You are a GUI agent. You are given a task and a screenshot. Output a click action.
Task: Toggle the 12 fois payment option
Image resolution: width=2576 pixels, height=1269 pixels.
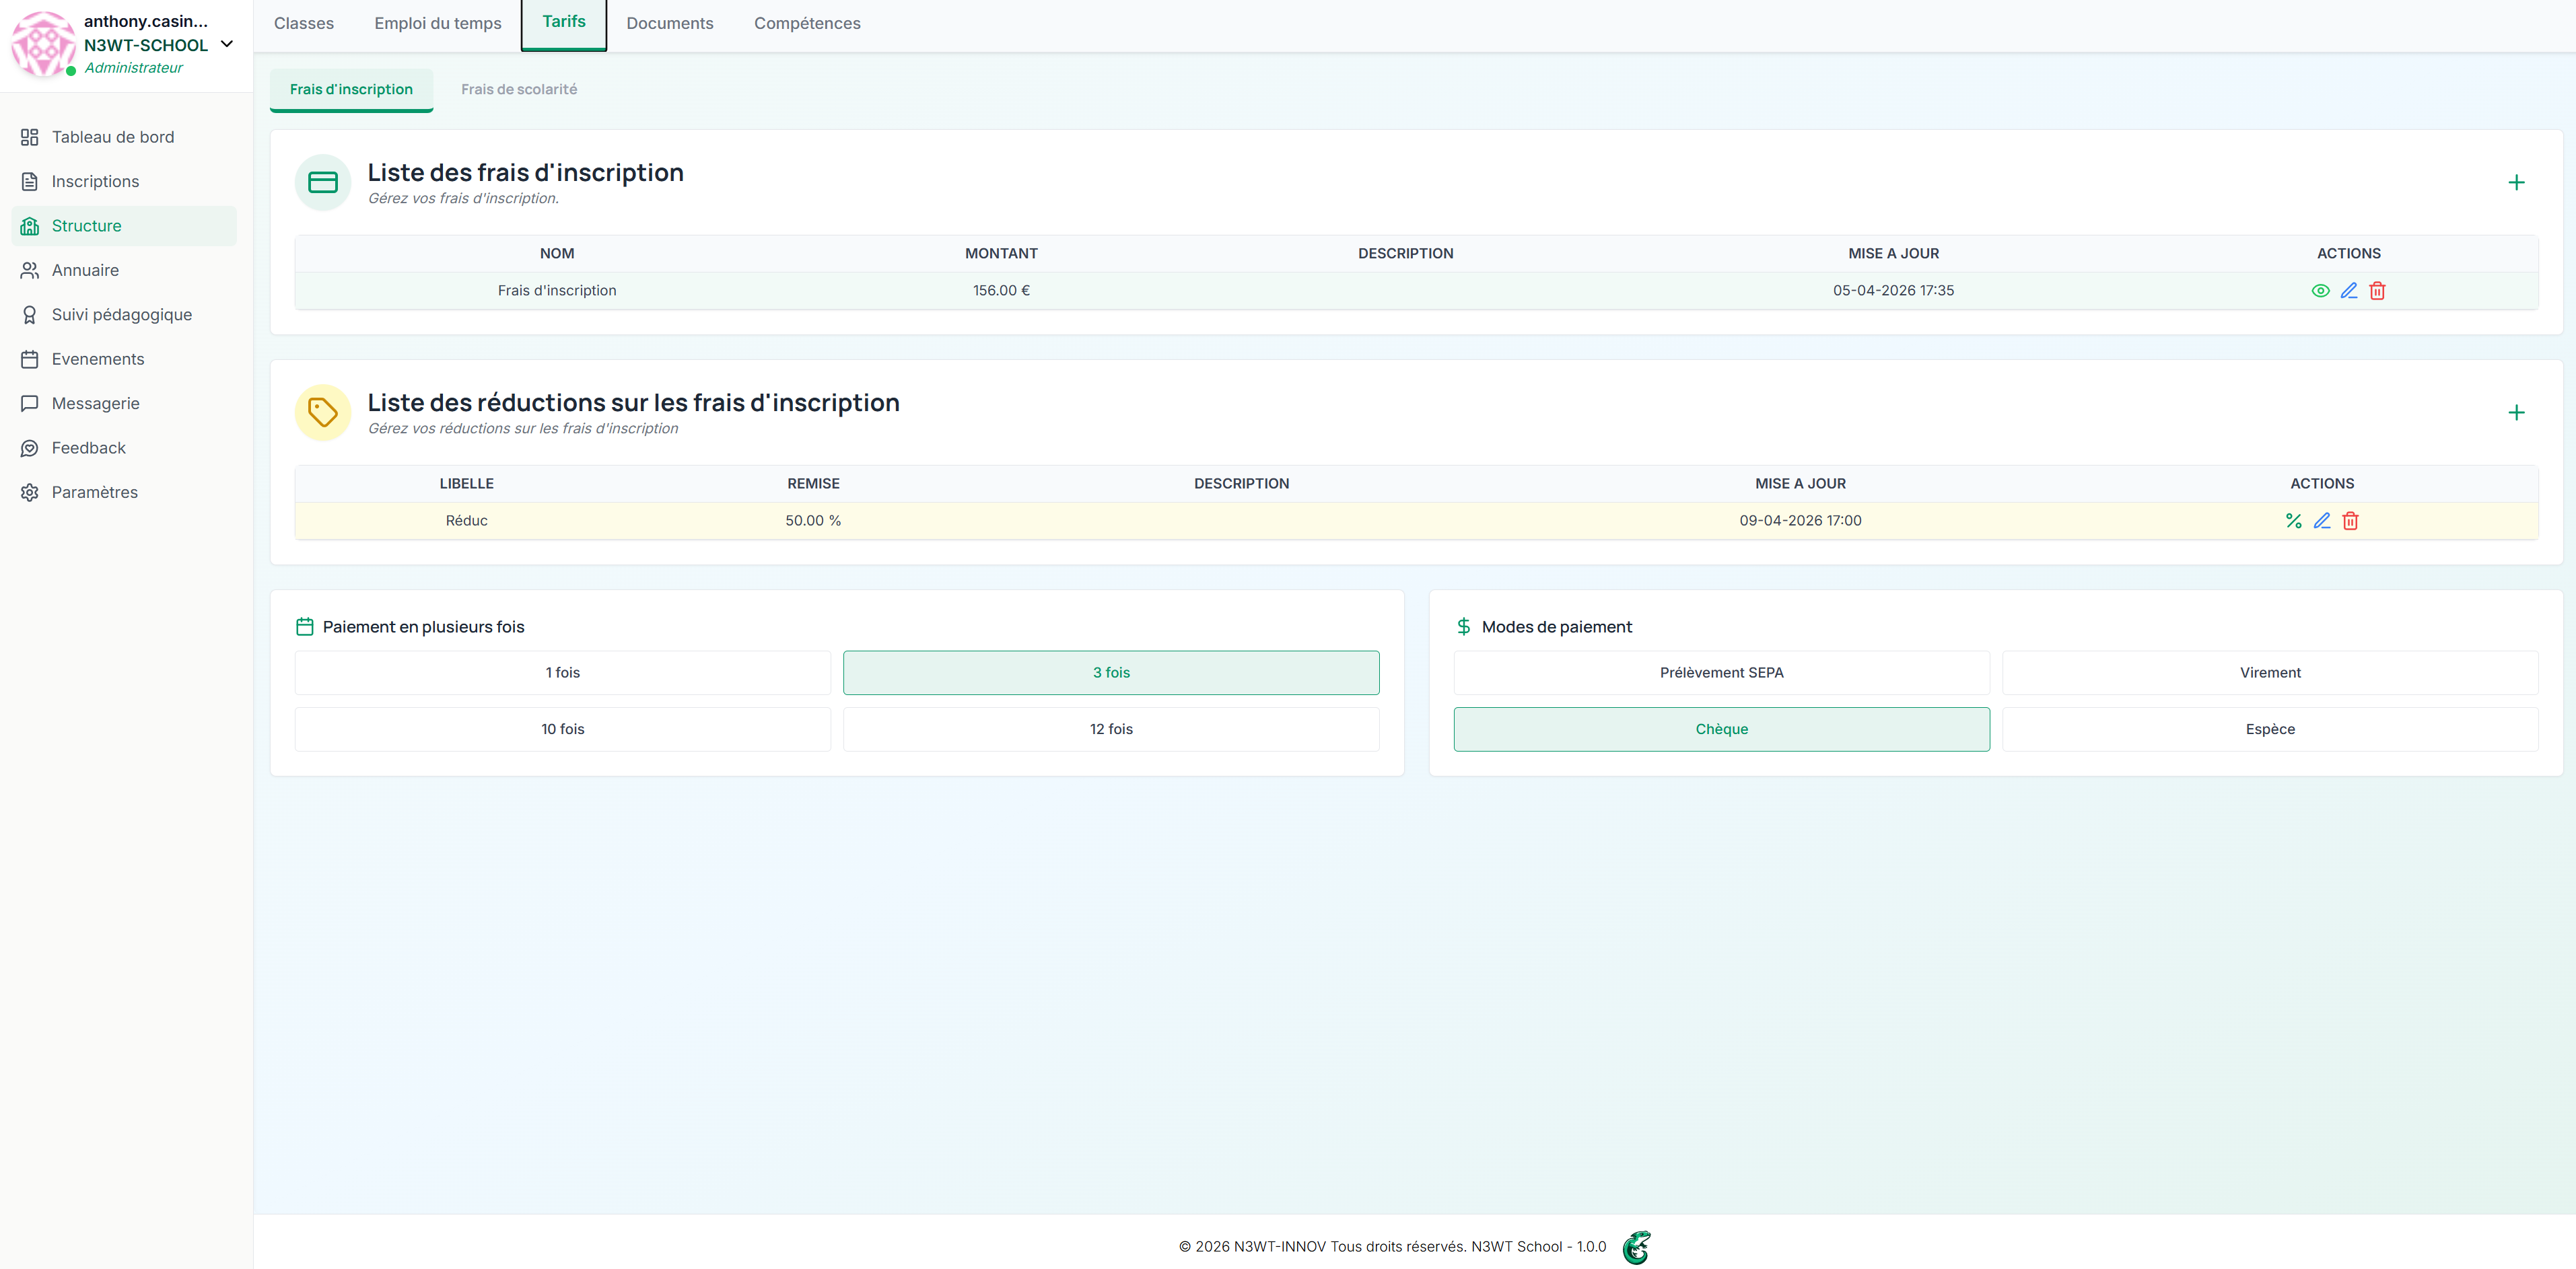click(x=1111, y=729)
